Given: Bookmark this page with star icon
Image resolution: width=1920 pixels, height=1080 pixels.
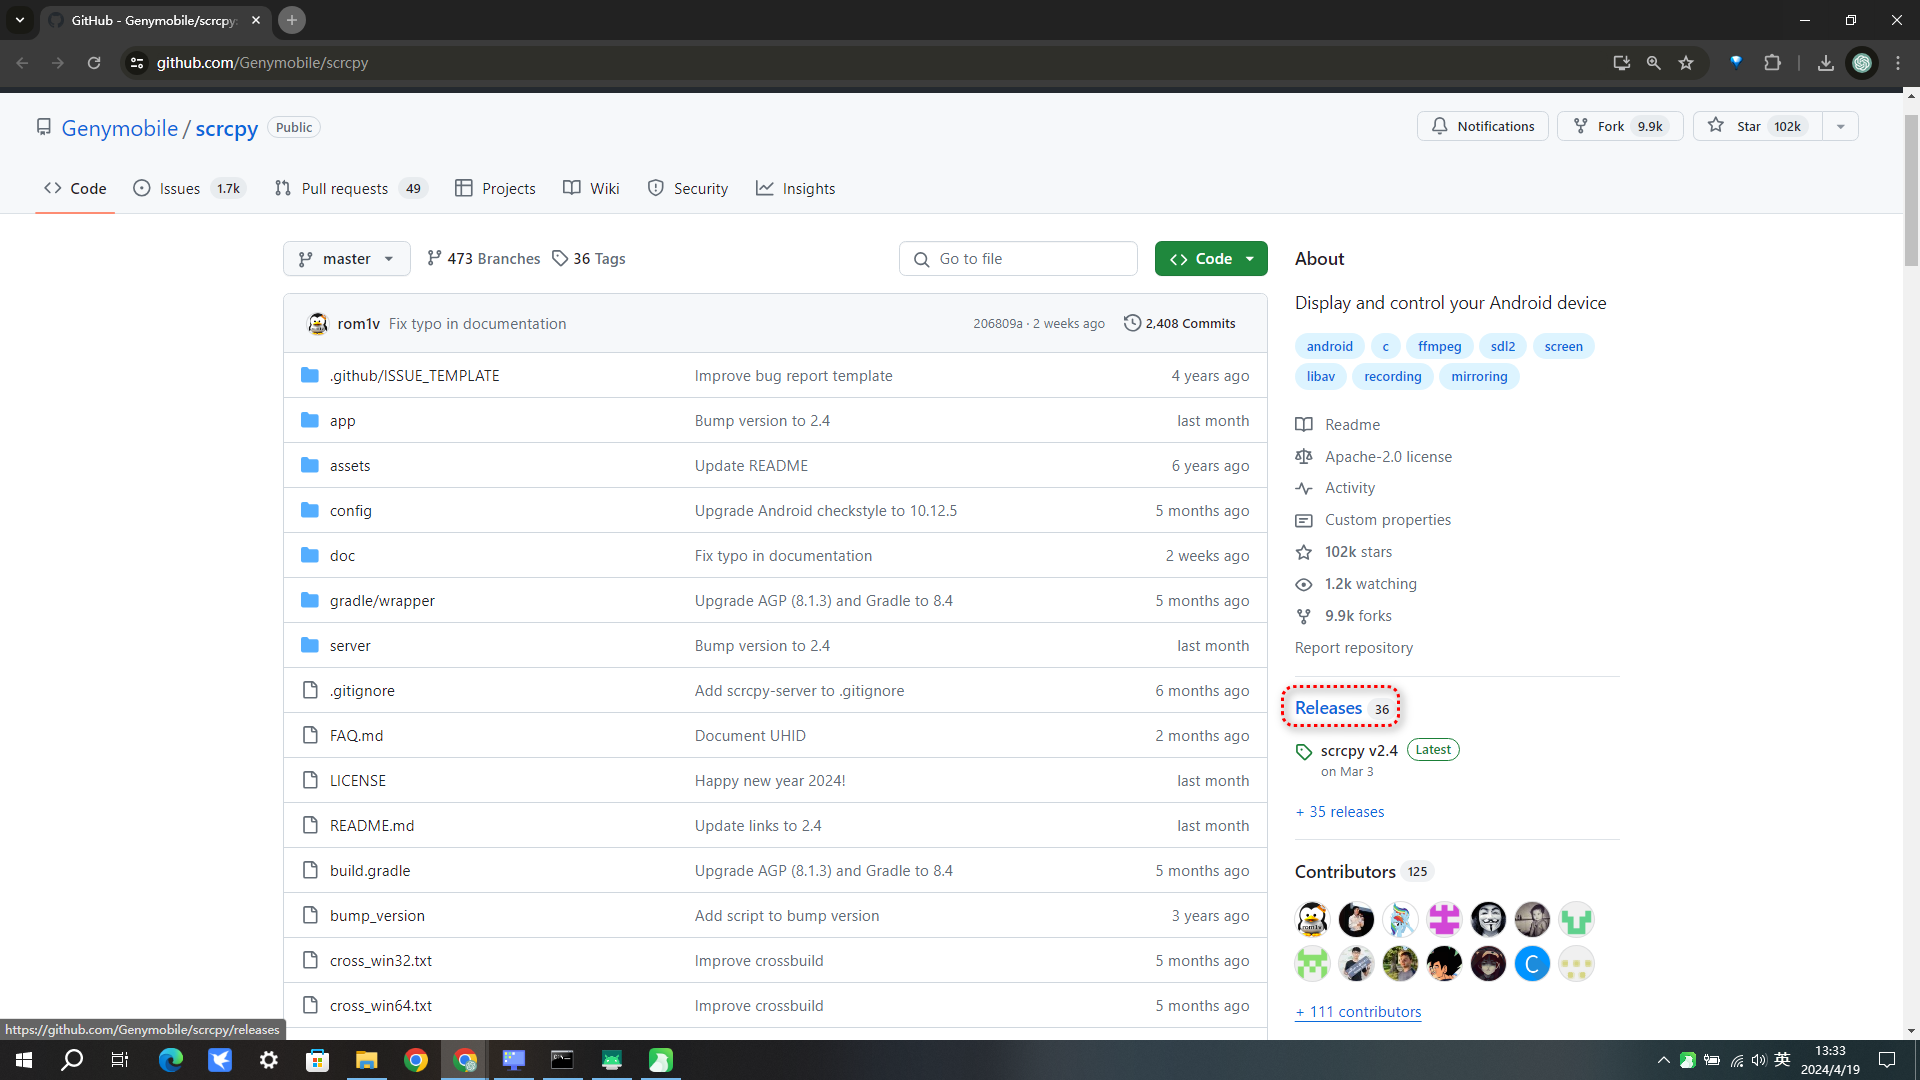Looking at the screenshot, I should pyautogui.click(x=1686, y=63).
